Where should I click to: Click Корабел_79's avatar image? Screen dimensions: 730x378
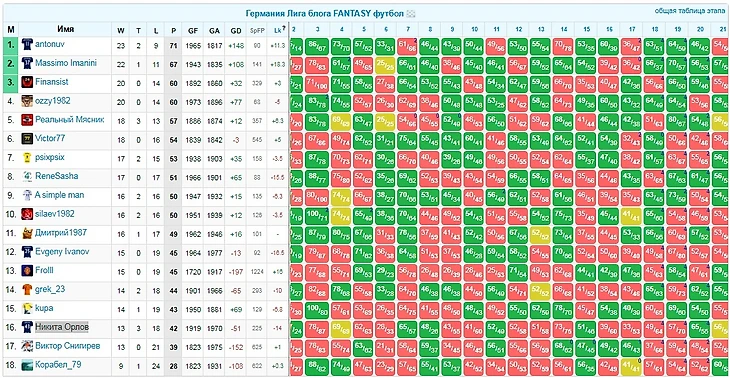(27, 365)
